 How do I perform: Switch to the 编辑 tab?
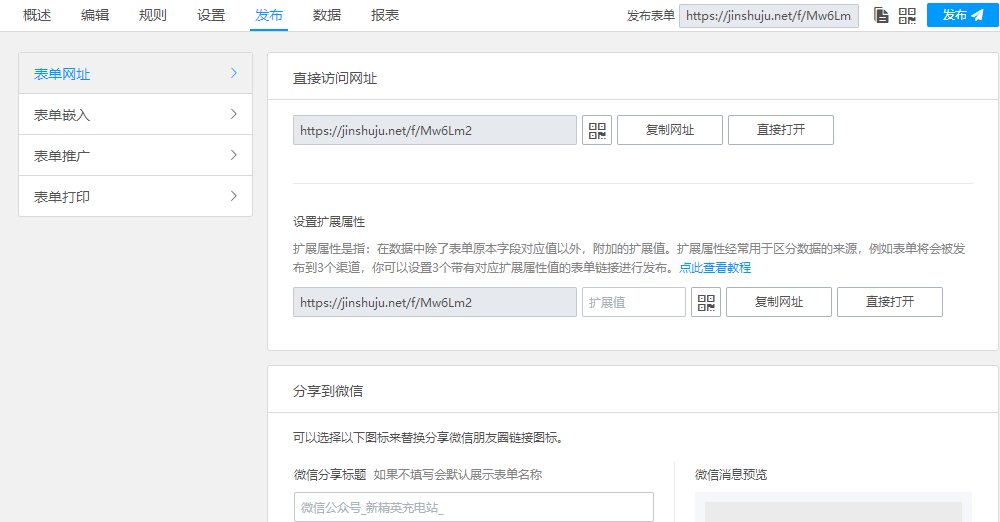pos(95,15)
